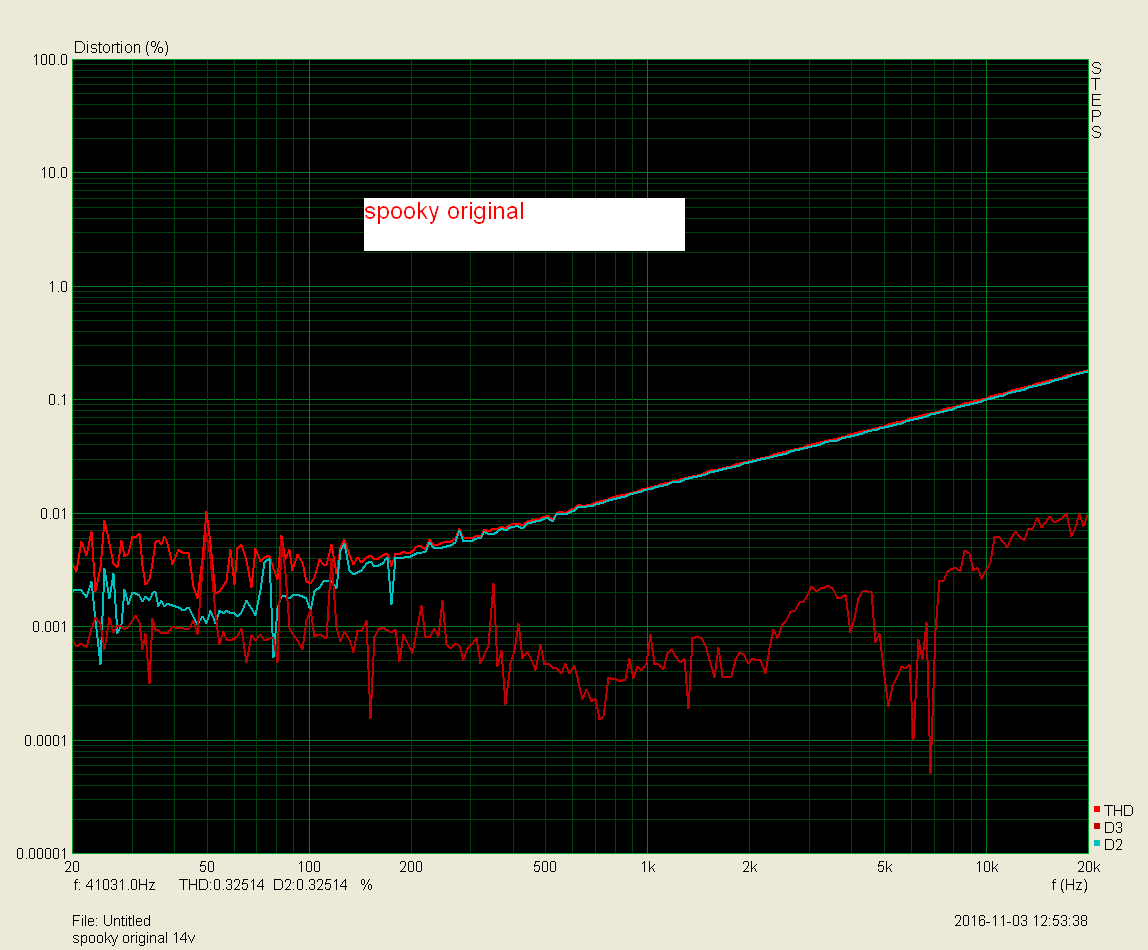This screenshot has height=950, width=1148.
Task: Click the 'Distortion (%)' axis title
Action: click(122, 48)
